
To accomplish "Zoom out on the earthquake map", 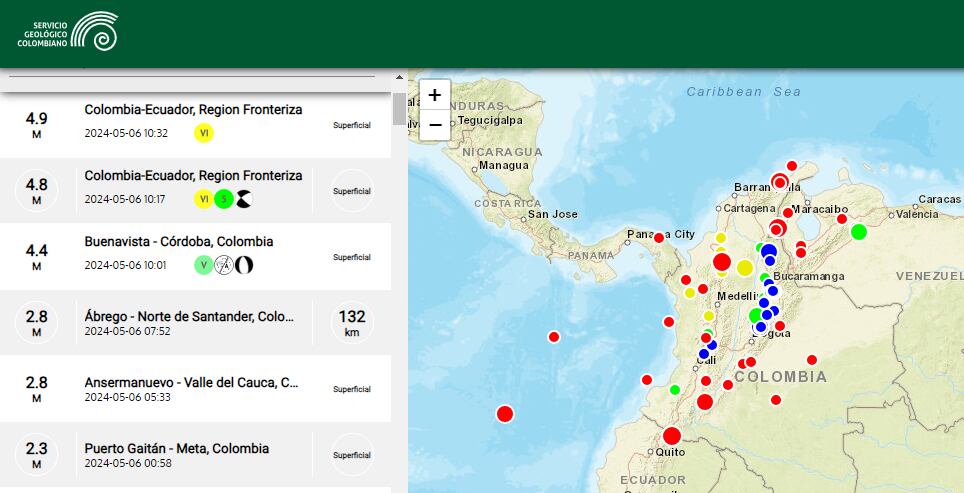I will point(435,126).
